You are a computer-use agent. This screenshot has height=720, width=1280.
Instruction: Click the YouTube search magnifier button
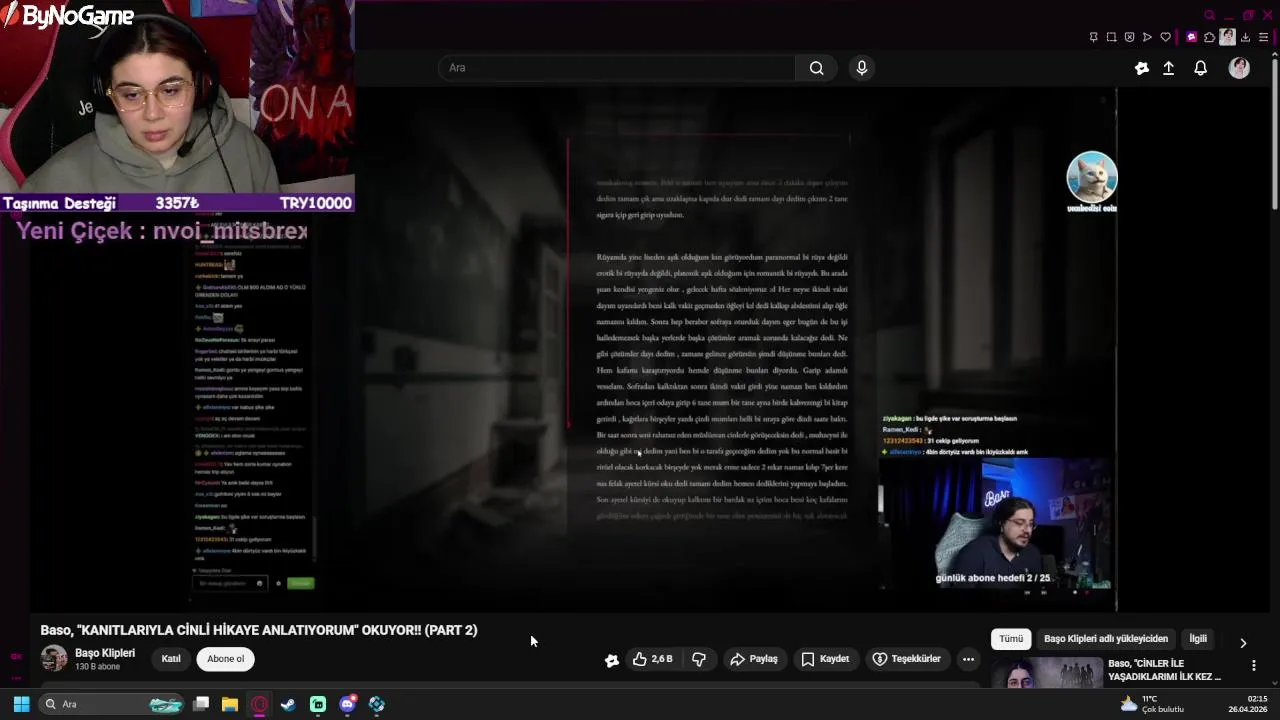(x=817, y=68)
